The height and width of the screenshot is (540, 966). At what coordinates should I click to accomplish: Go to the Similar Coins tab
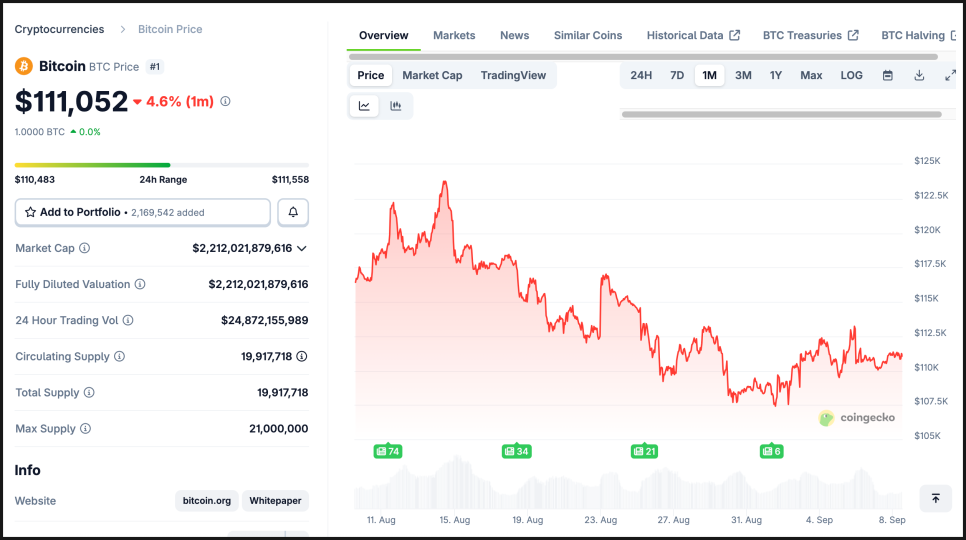588,35
